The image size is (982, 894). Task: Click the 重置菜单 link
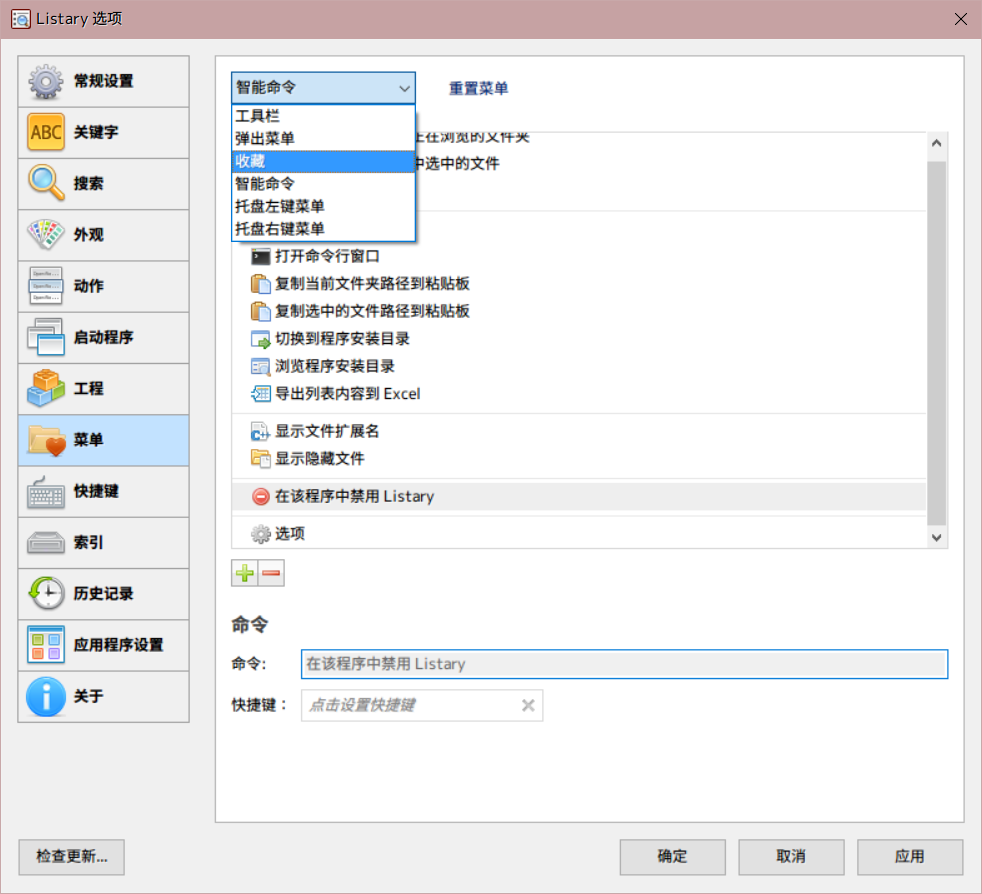click(478, 88)
